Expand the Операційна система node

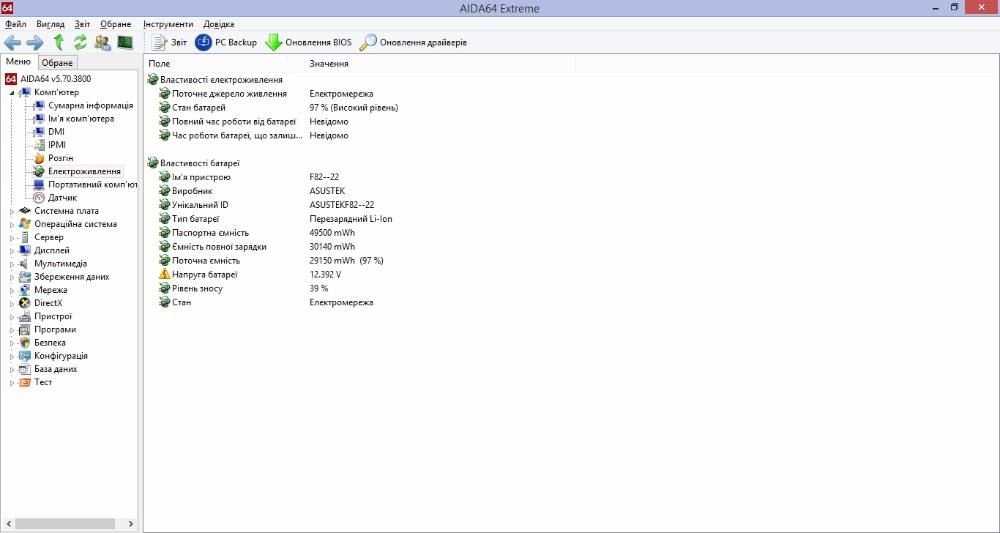[x=12, y=224]
